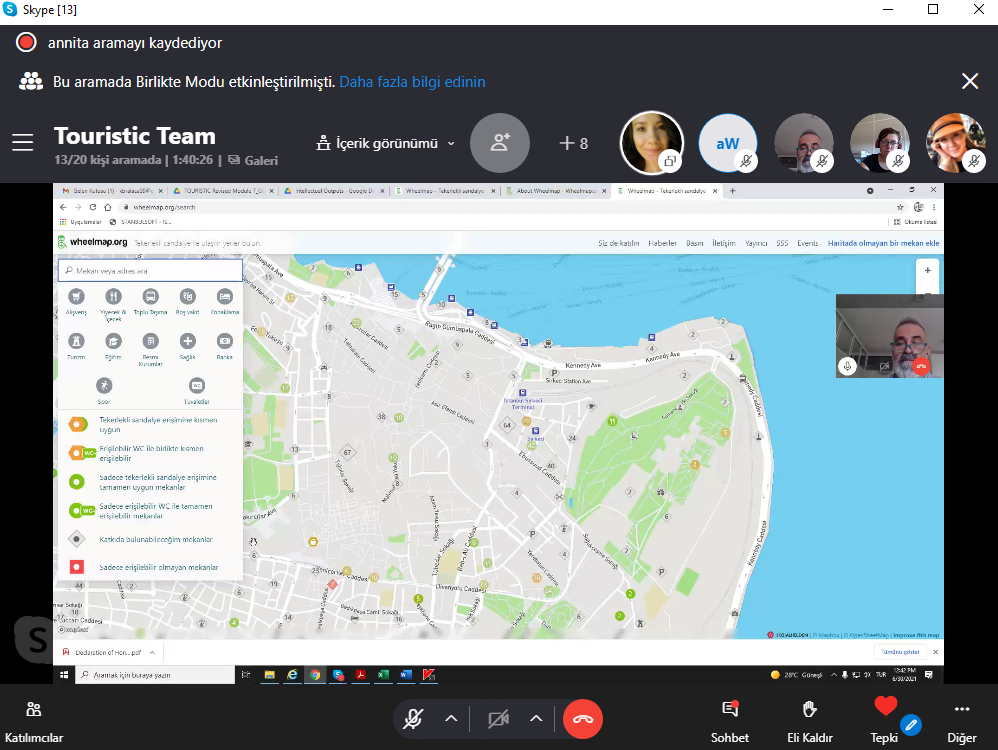The height and width of the screenshot is (750, 998).
Task: Raise hand with Eli Kaldır
Action: pyautogui.click(x=809, y=720)
